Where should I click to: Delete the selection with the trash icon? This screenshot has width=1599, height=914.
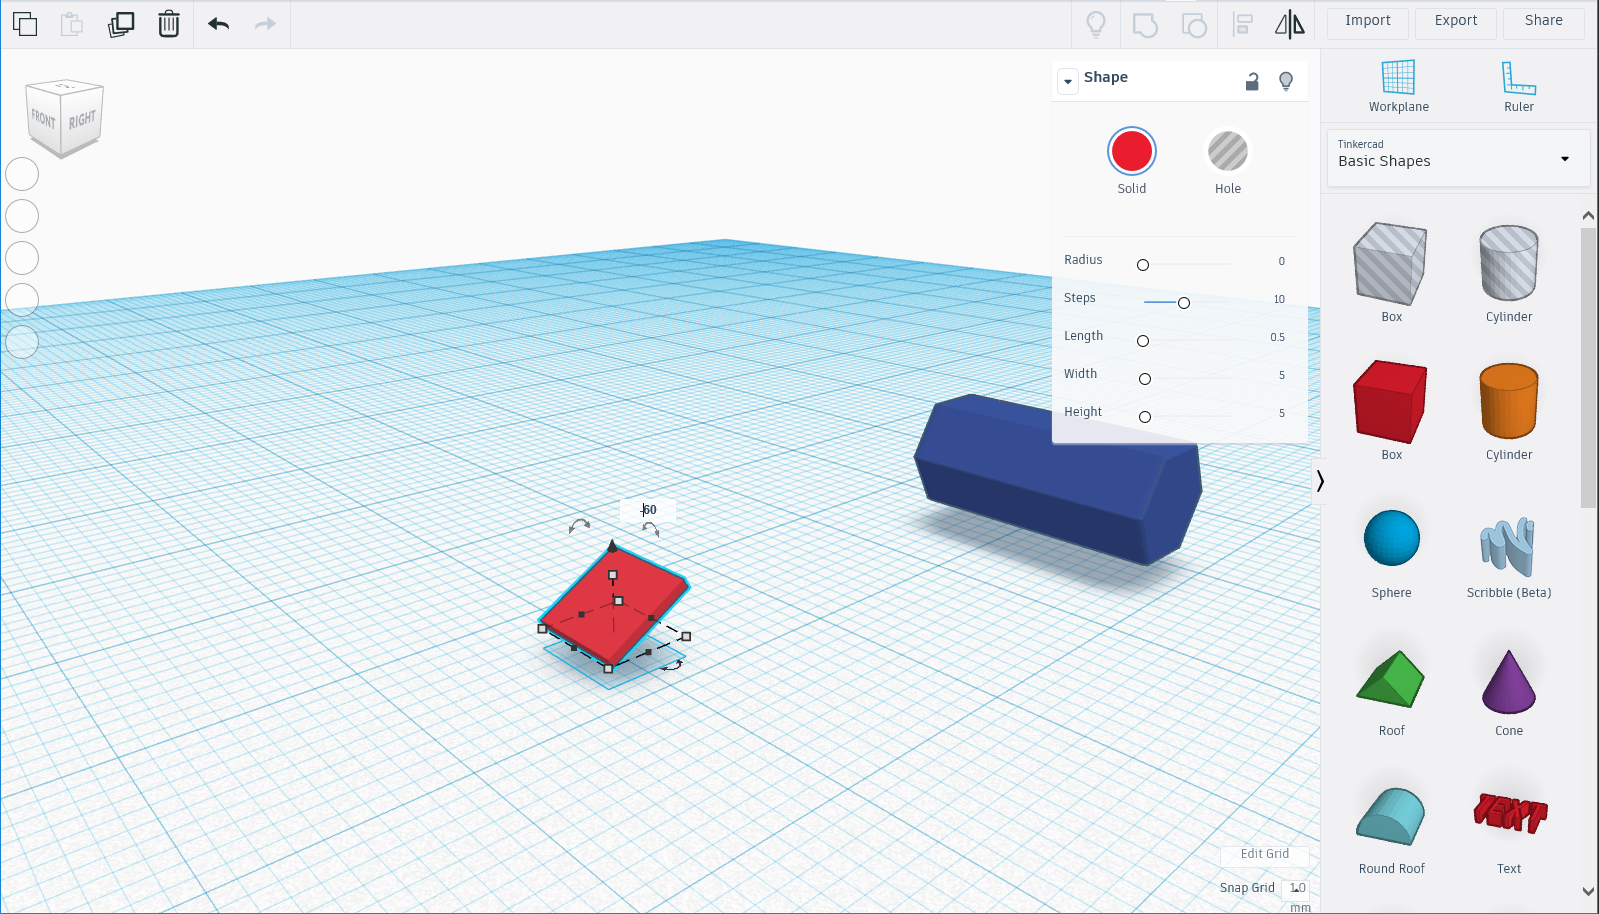(x=169, y=24)
